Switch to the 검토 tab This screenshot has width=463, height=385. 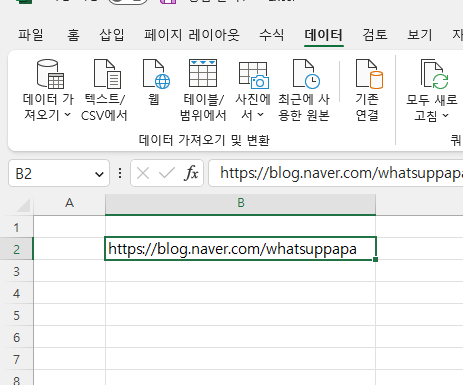point(375,35)
